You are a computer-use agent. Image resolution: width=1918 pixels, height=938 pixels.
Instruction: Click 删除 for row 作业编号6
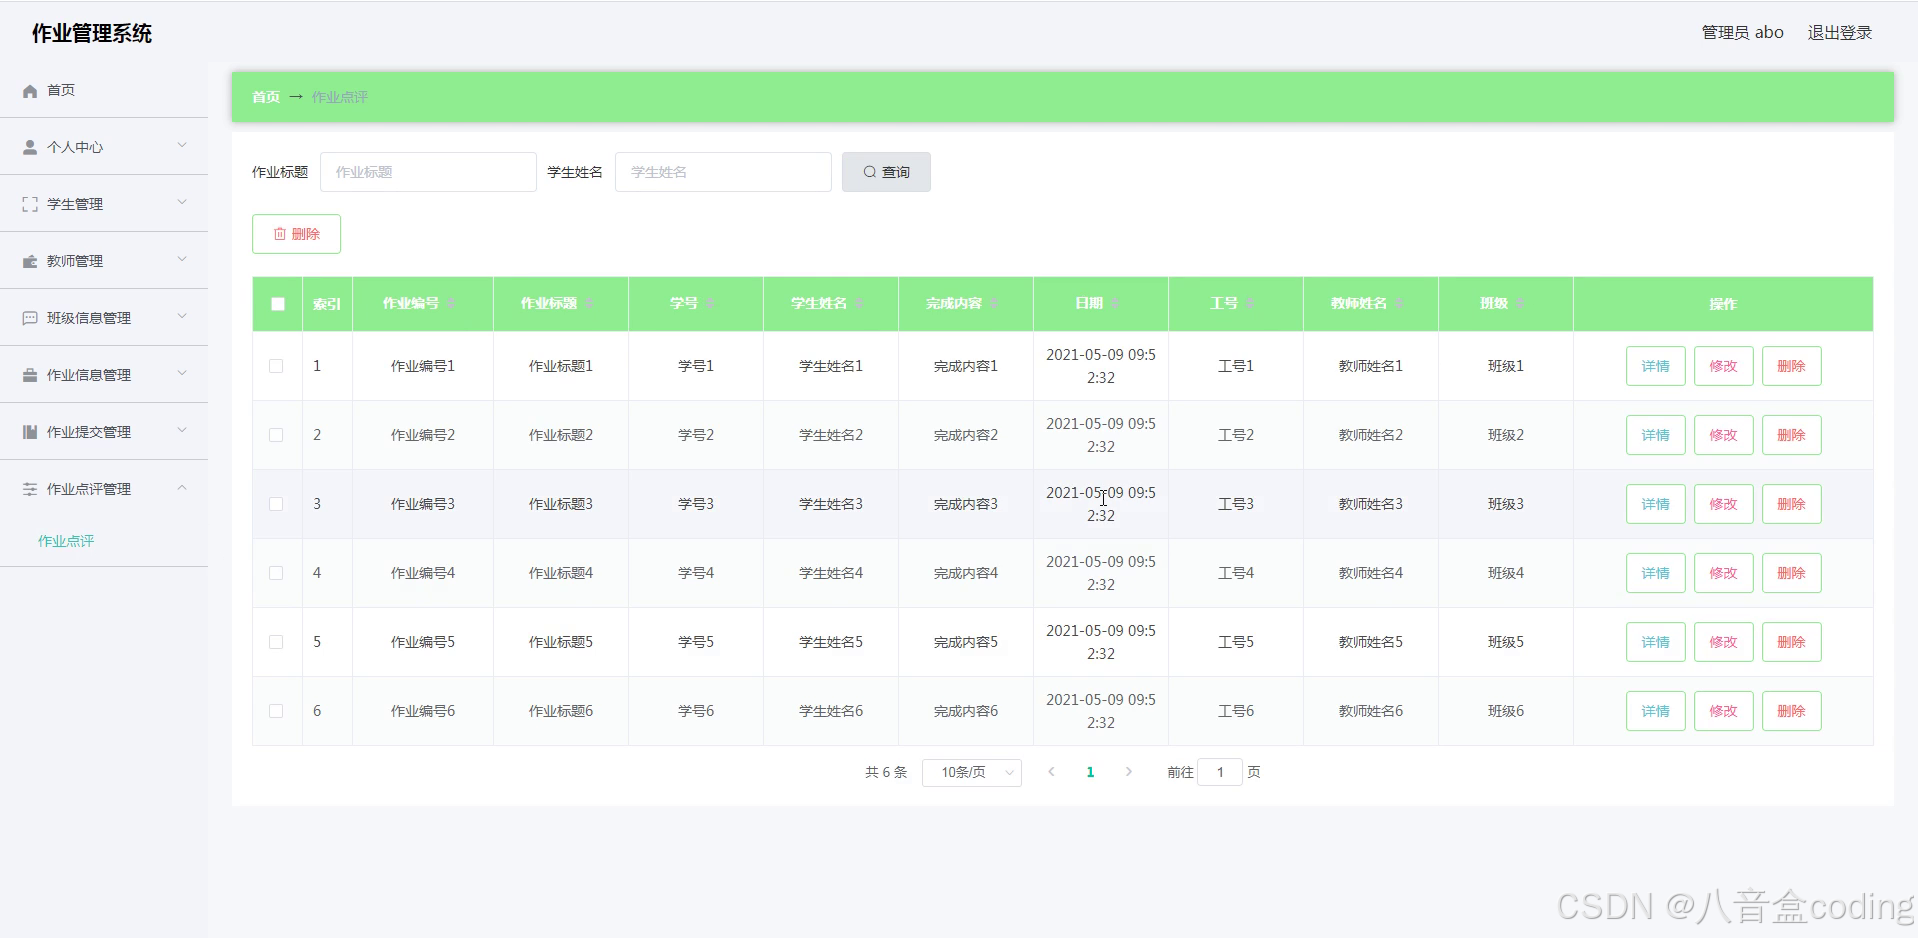point(1791,711)
